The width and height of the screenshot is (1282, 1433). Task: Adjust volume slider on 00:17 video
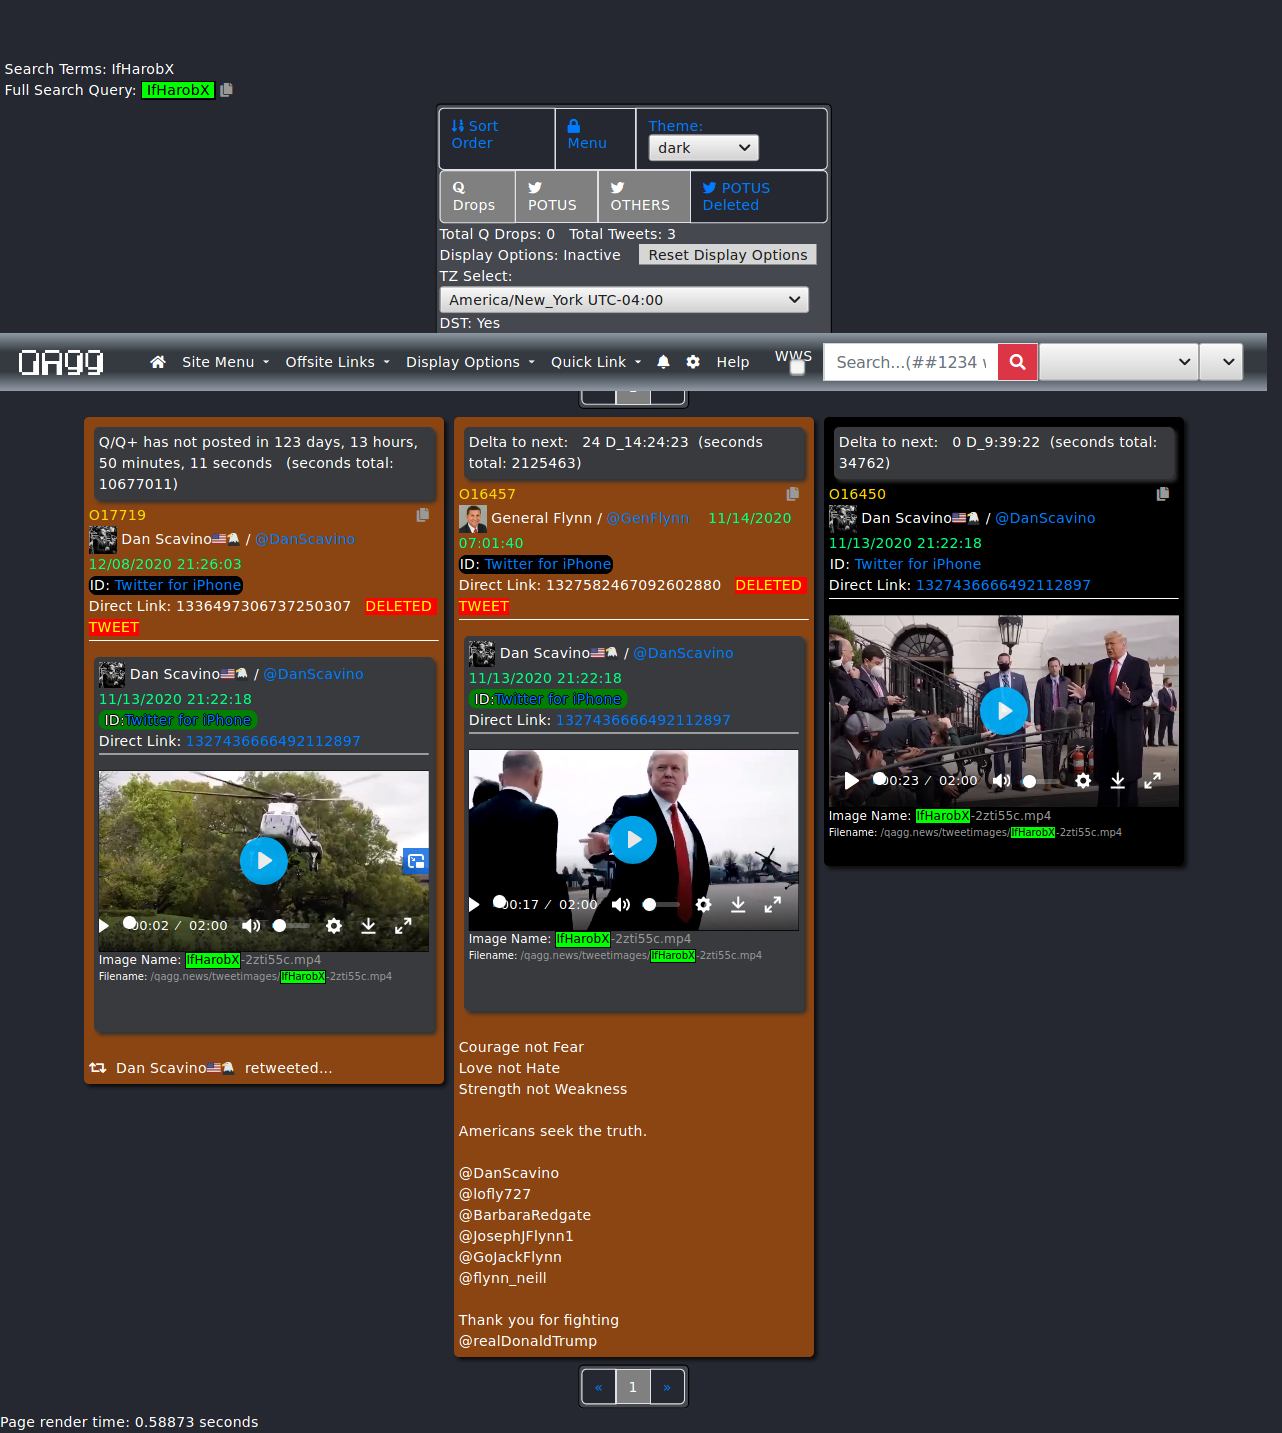point(662,905)
